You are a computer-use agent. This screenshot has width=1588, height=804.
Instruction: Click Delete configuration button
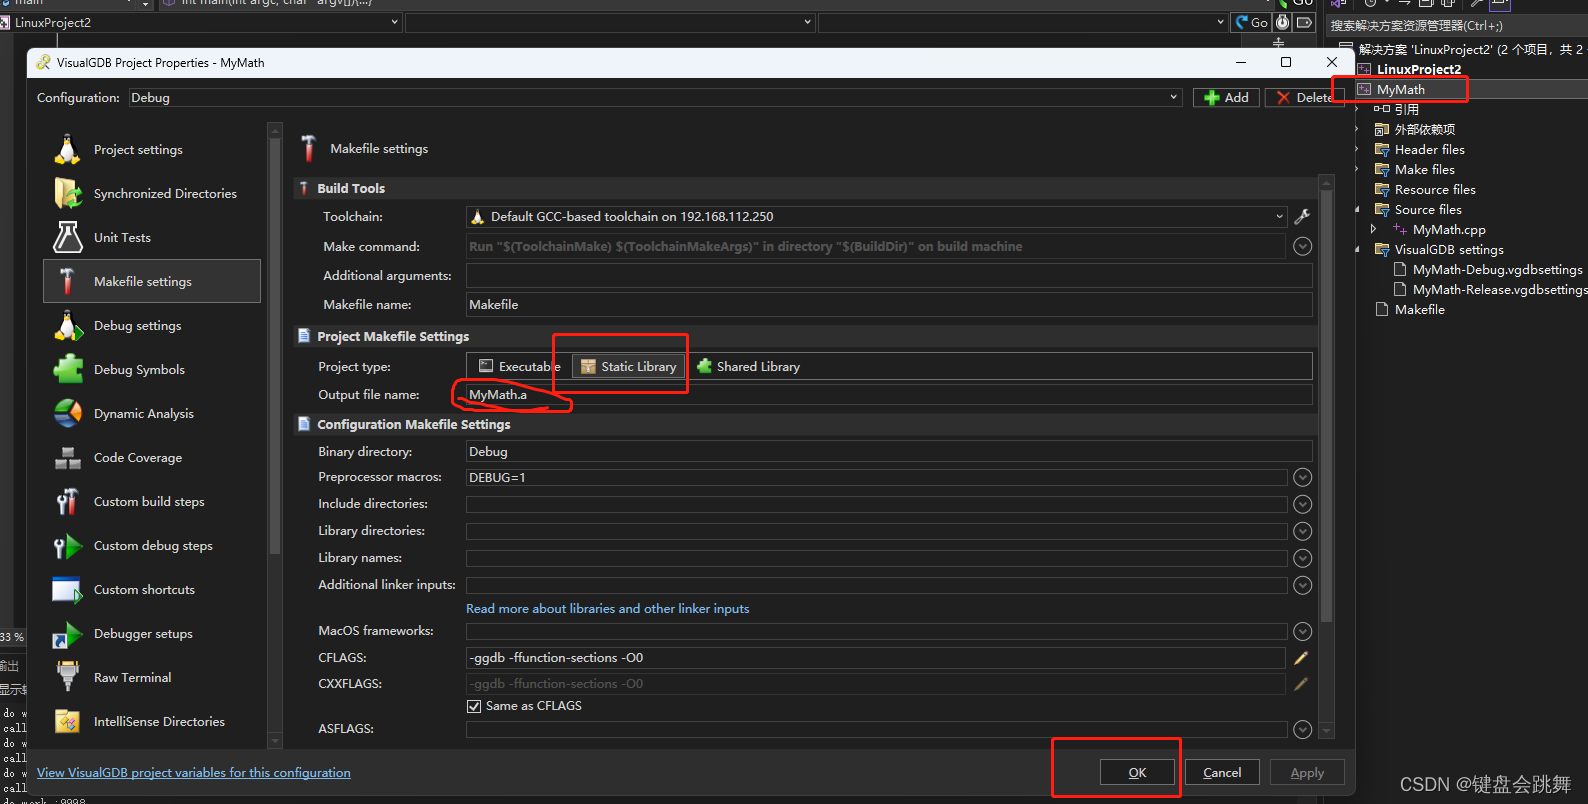(1304, 98)
